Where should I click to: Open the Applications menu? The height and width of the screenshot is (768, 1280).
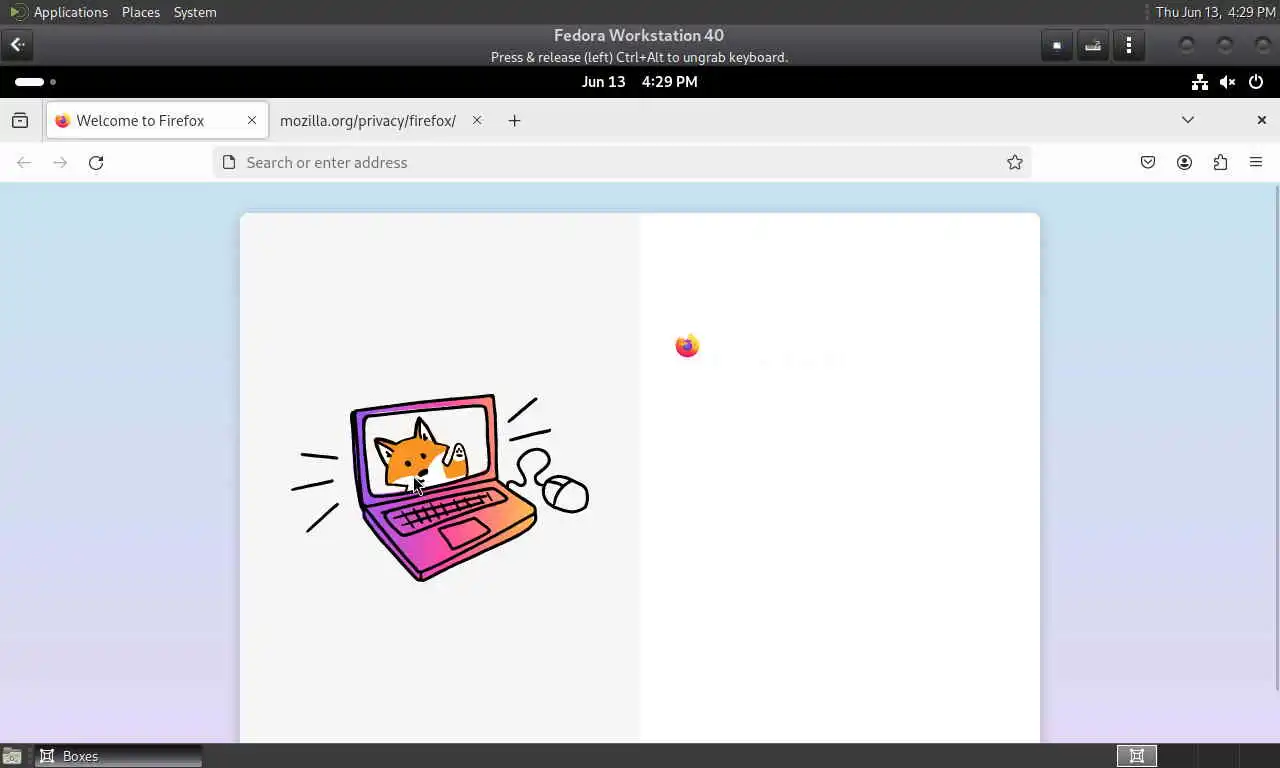coord(70,12)
